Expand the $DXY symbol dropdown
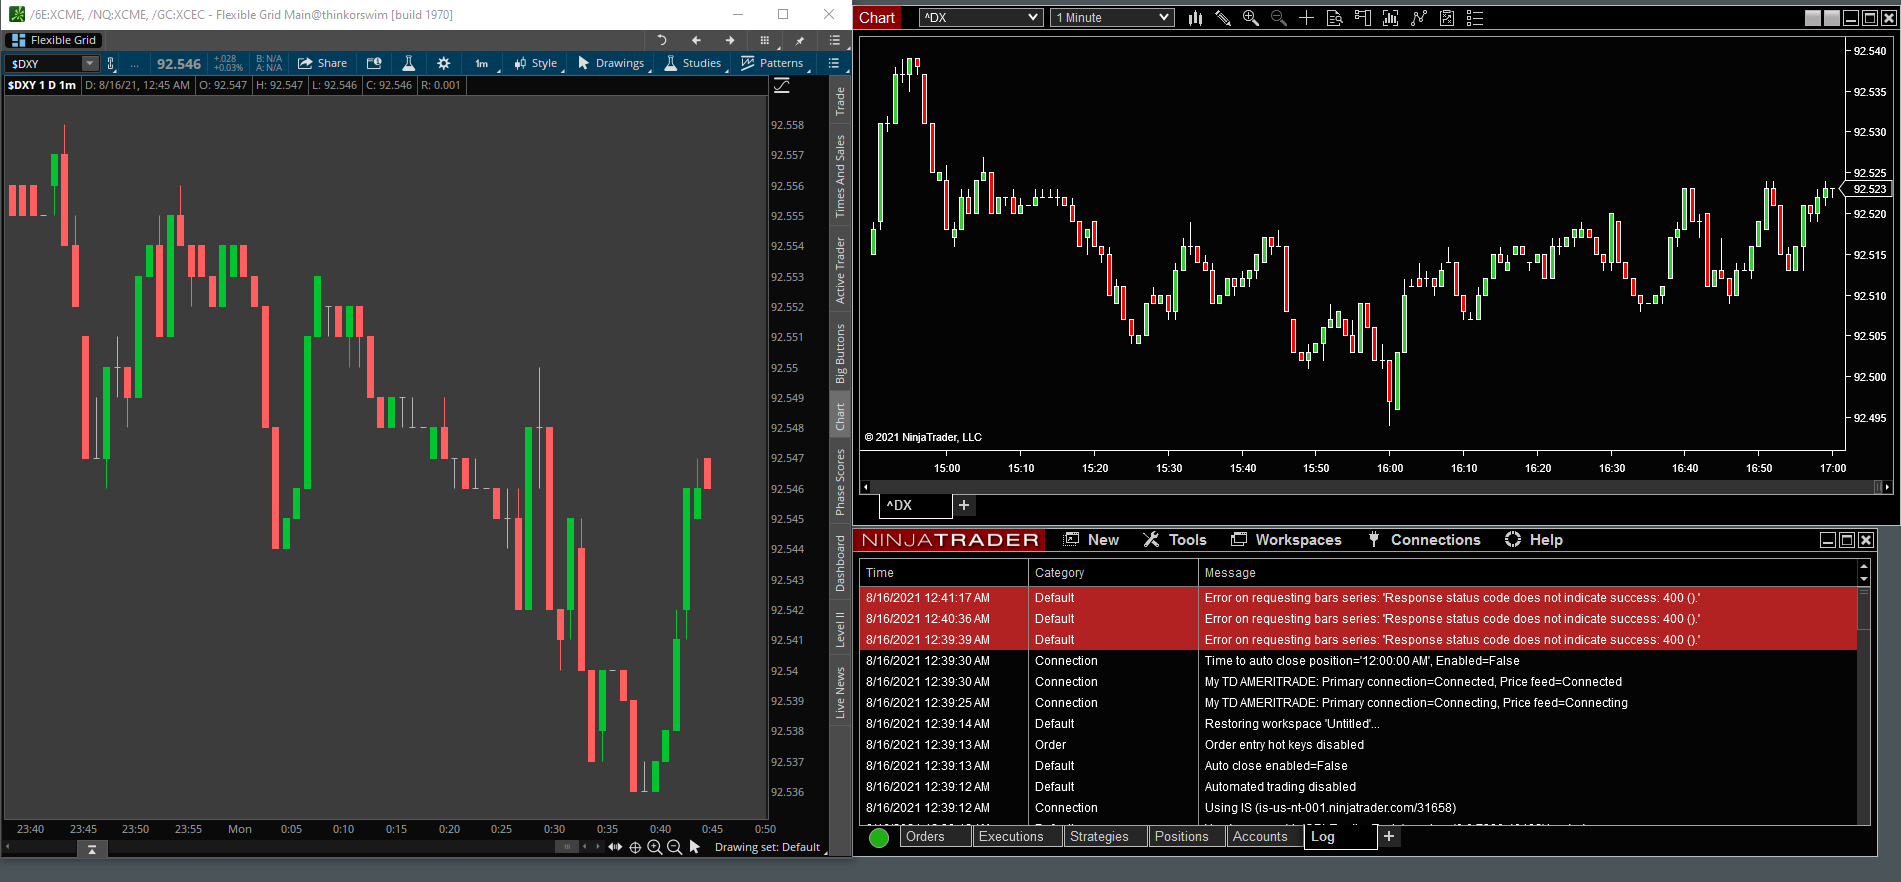 click(90, 64)
